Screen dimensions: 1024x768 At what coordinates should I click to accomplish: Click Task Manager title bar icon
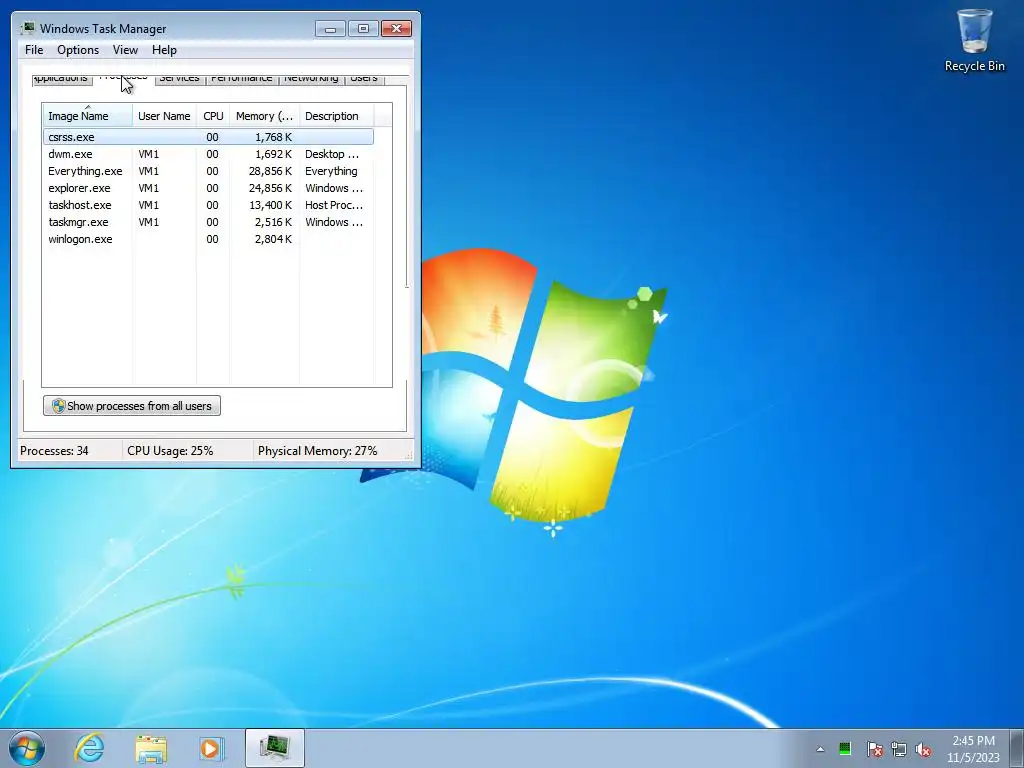27,28
